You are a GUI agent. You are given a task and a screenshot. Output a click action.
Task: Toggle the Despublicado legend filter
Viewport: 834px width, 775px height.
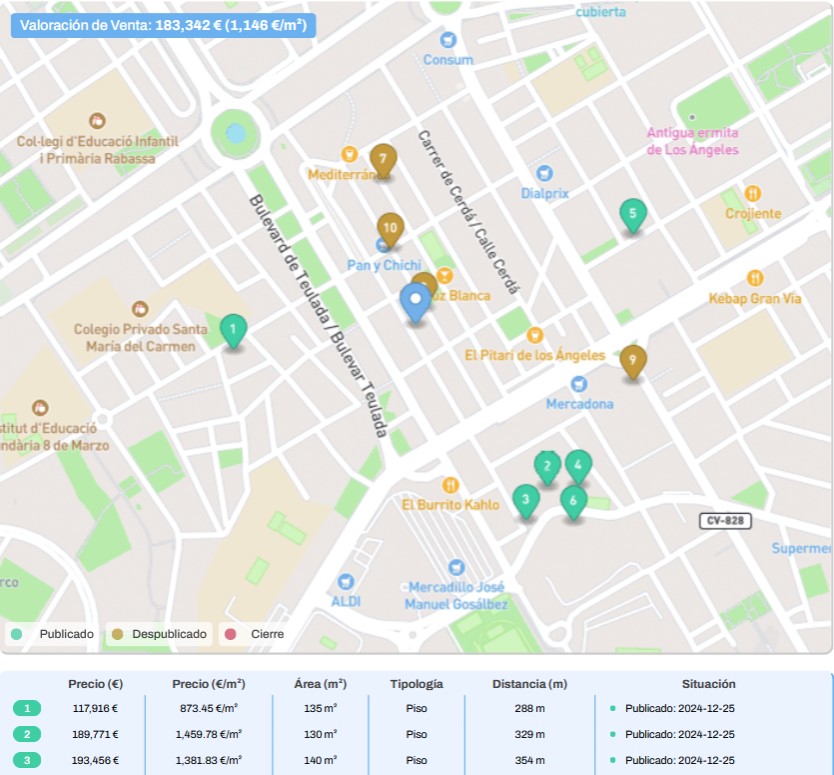click(x=160, y=634)
